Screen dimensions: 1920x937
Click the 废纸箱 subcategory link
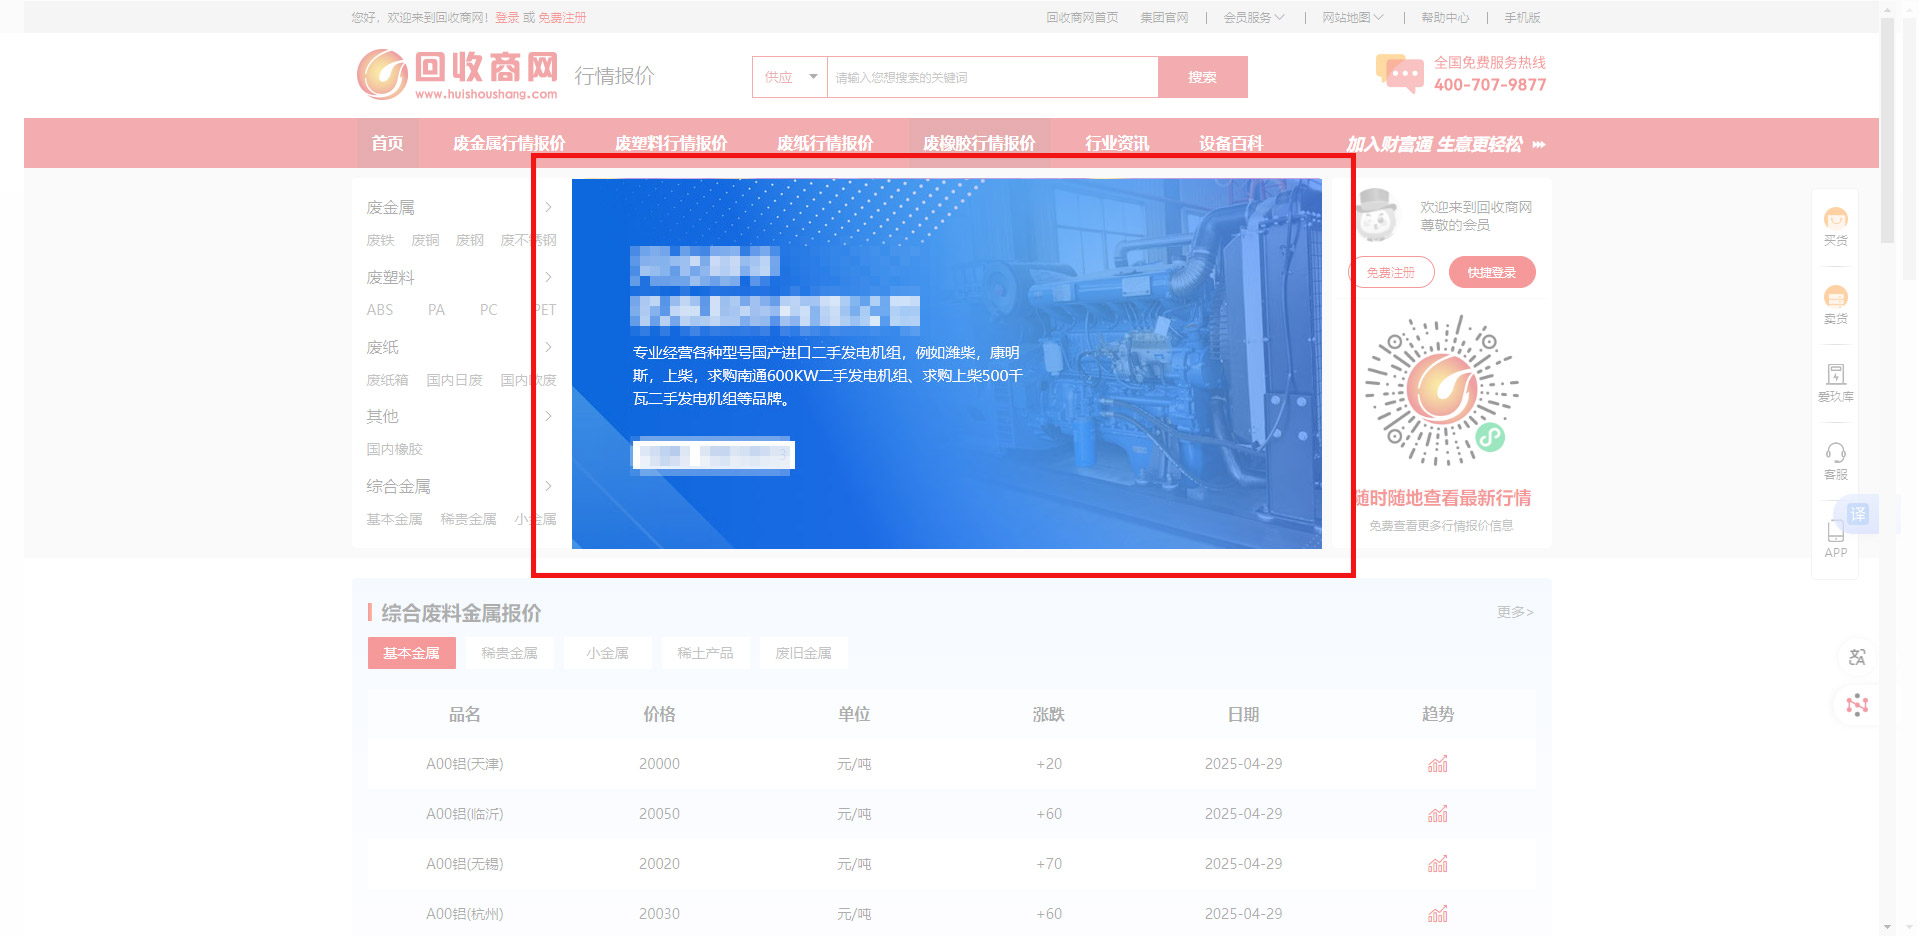(387, 380)
